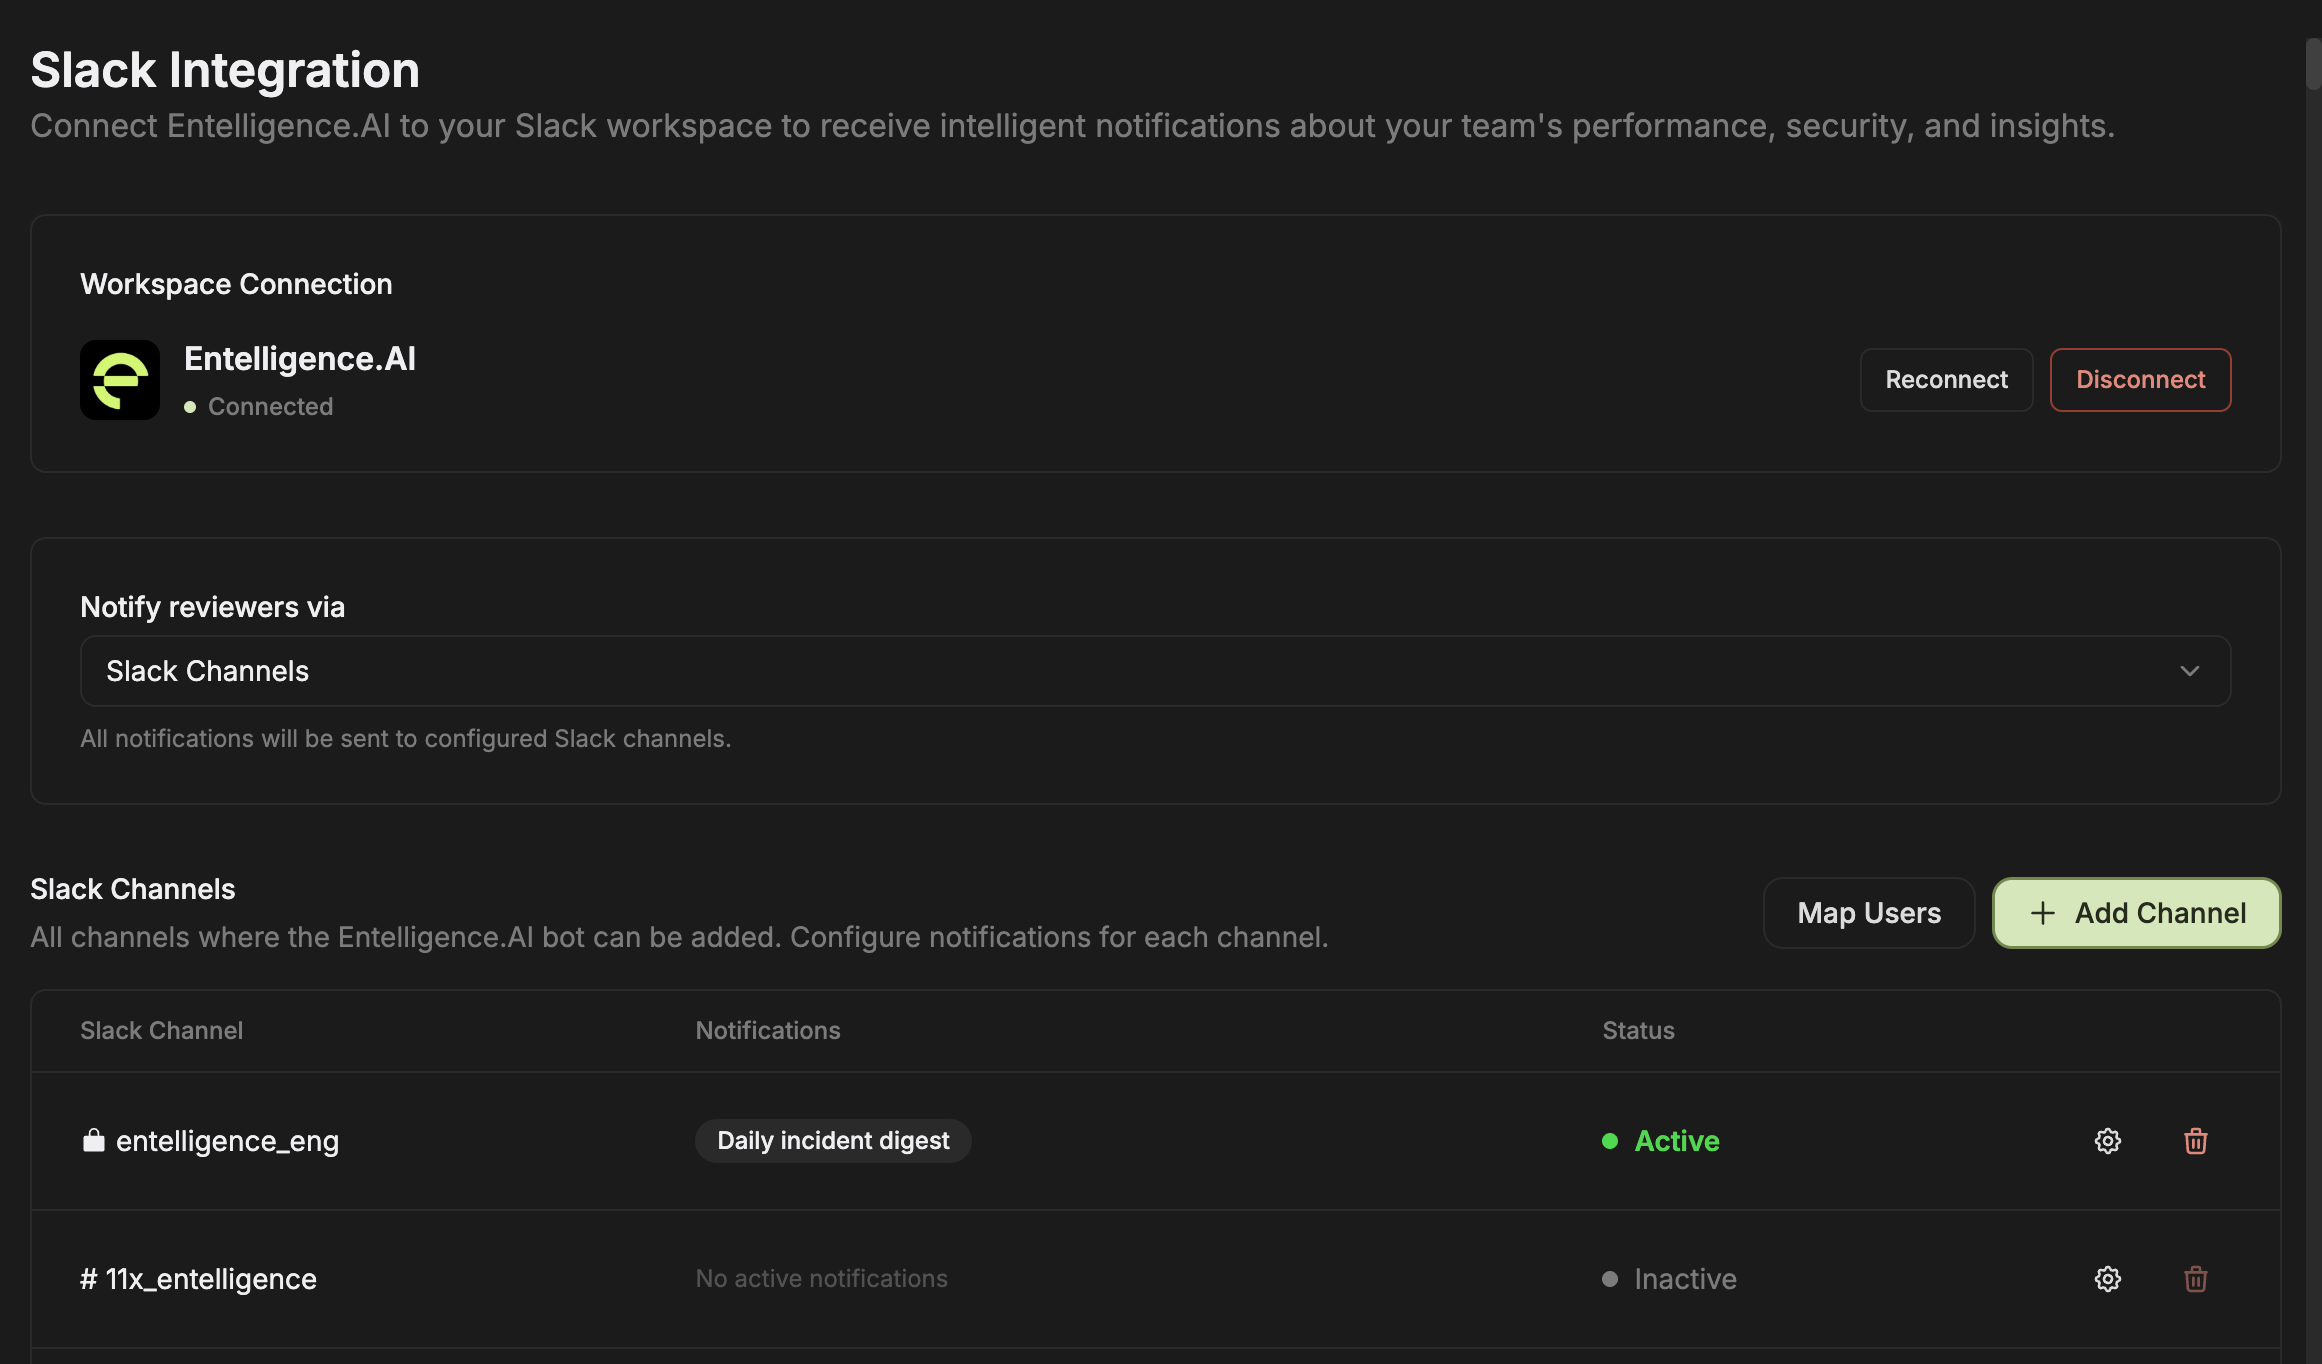This screenshot has height=1364, width=2322.
Task: Open Map Users
Action: [x=1868, y=913]
